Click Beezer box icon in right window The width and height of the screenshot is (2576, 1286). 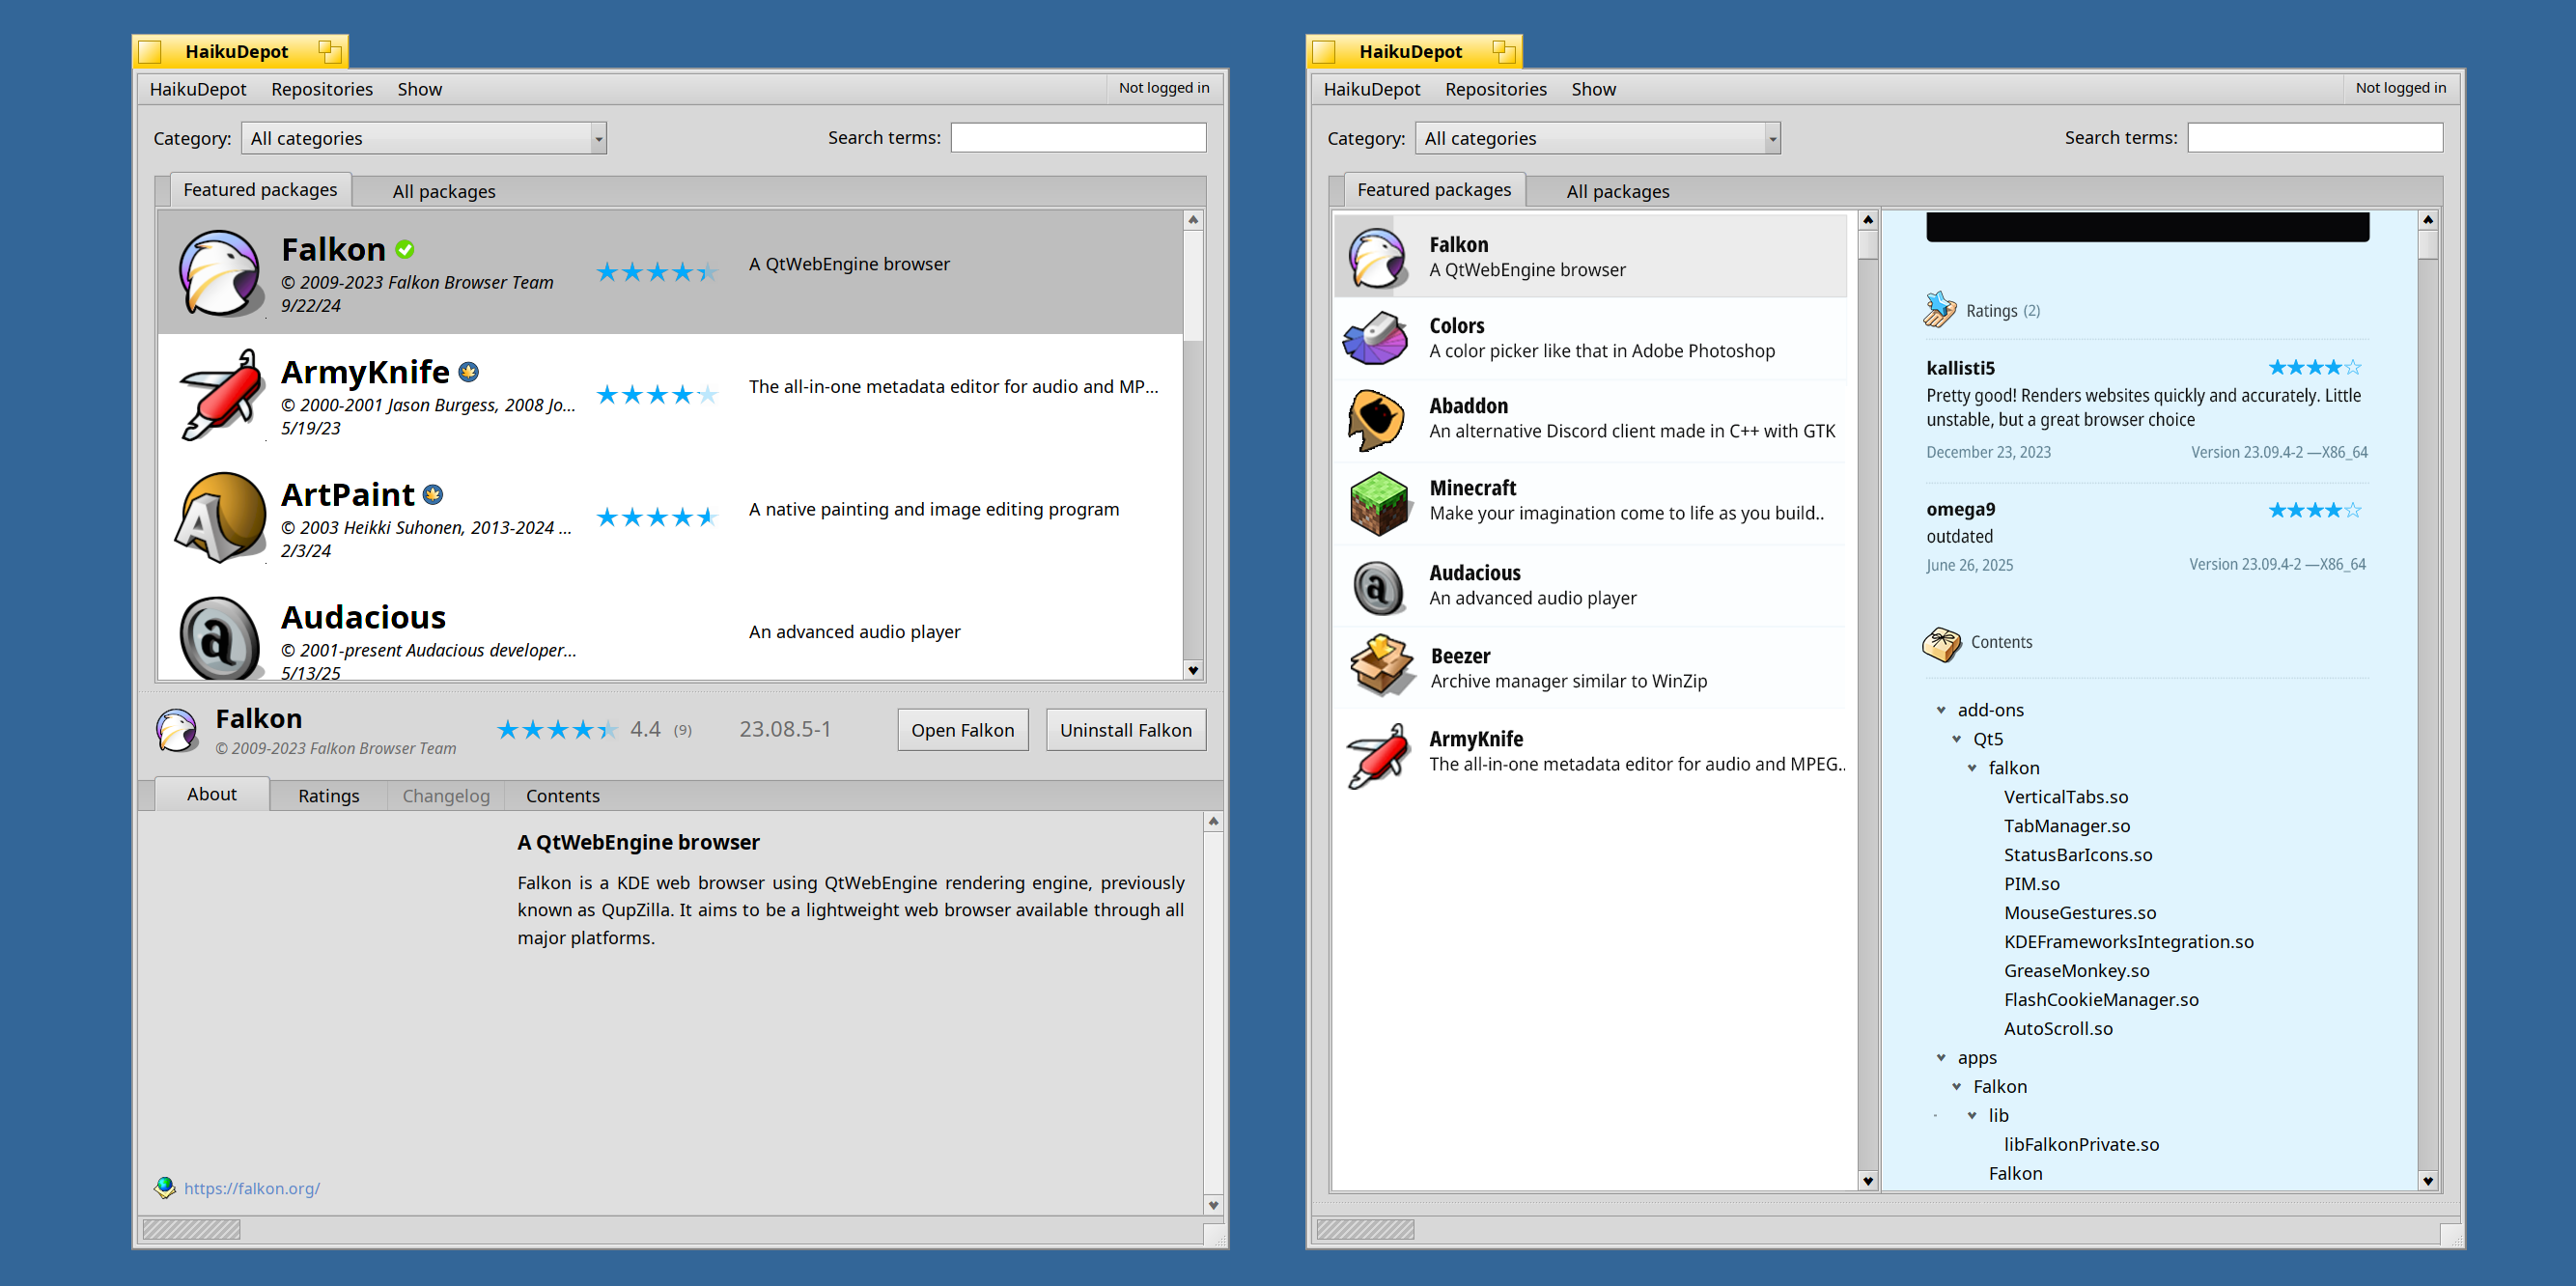tap(1381, 666)
